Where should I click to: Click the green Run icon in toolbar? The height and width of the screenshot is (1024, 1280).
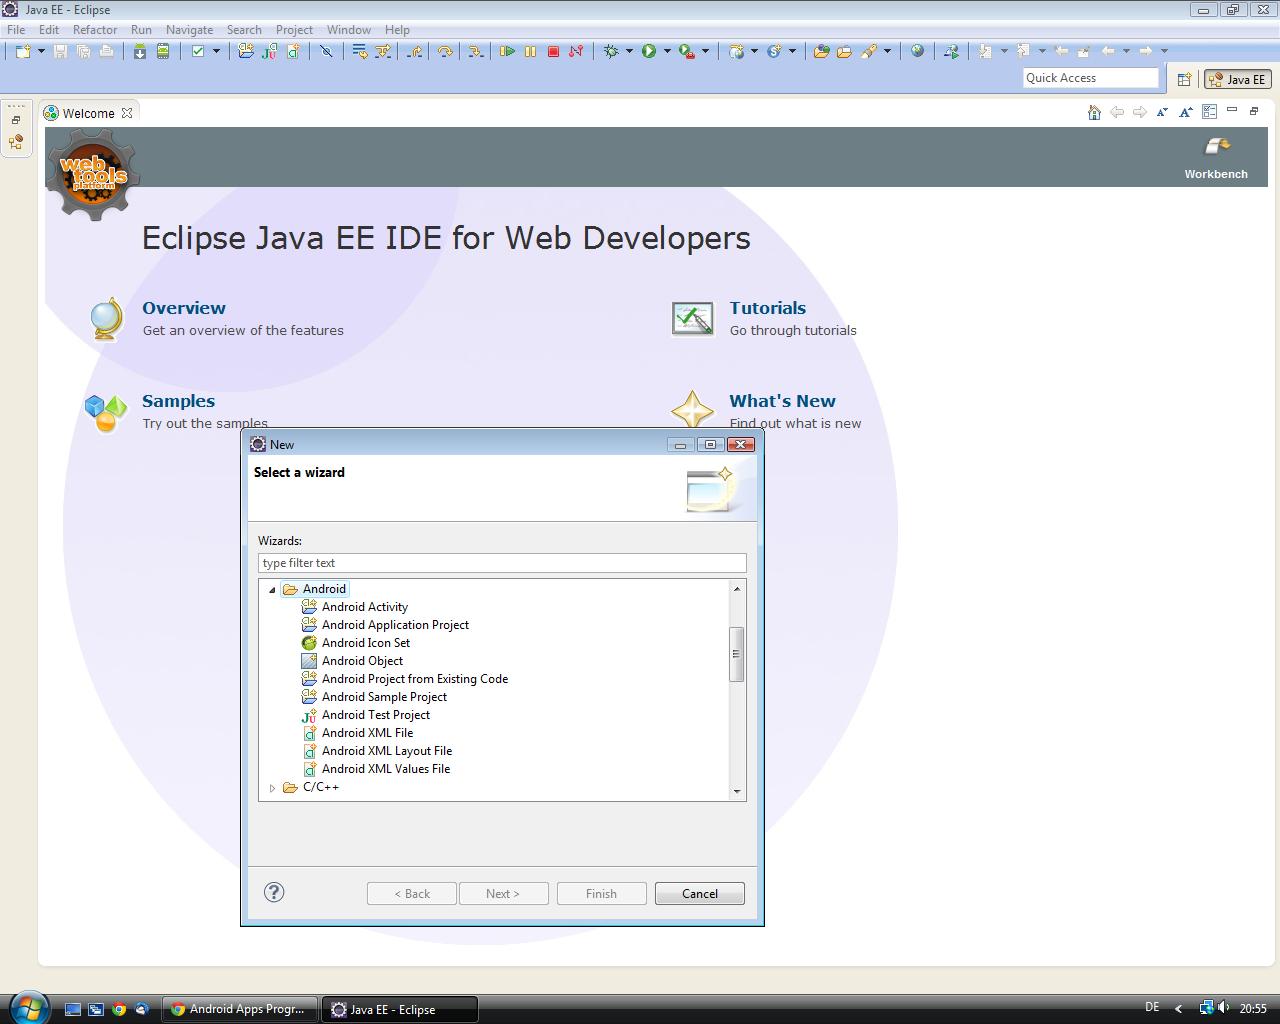point(649,51)
